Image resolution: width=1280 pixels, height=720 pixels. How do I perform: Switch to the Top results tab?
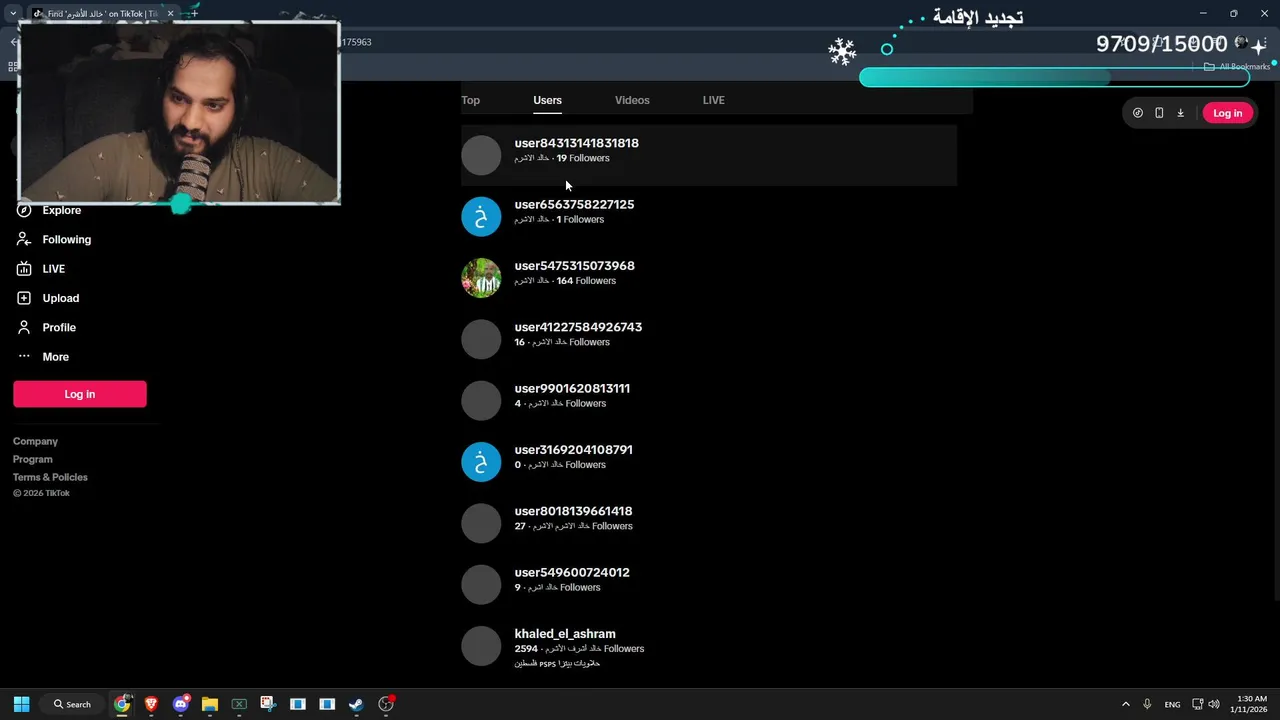[x=470, y=100]
